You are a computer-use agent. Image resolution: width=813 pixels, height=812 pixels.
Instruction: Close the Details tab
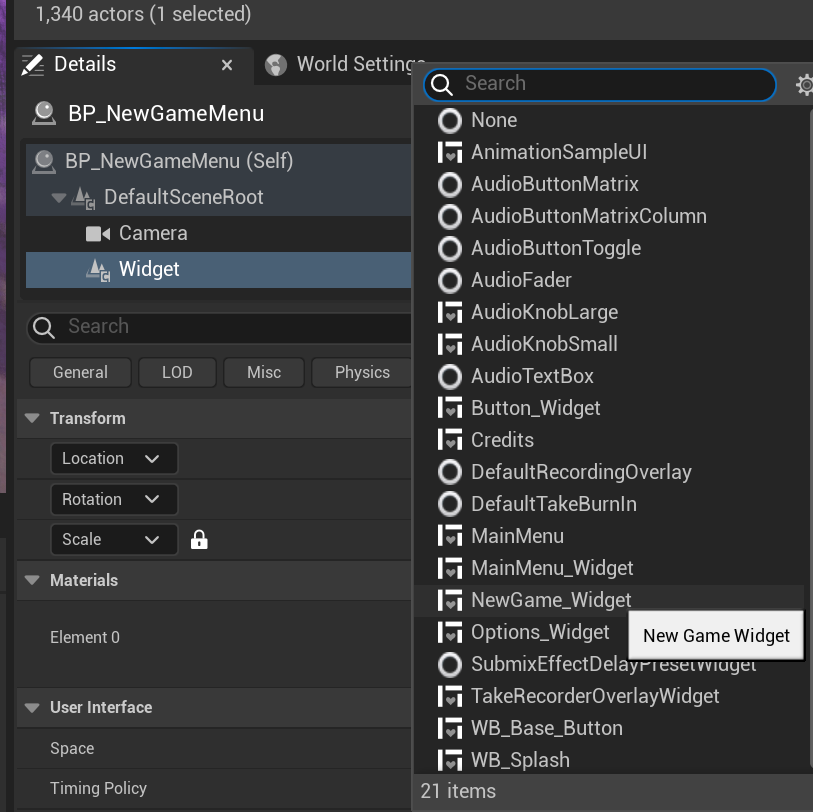coord(227,65)
